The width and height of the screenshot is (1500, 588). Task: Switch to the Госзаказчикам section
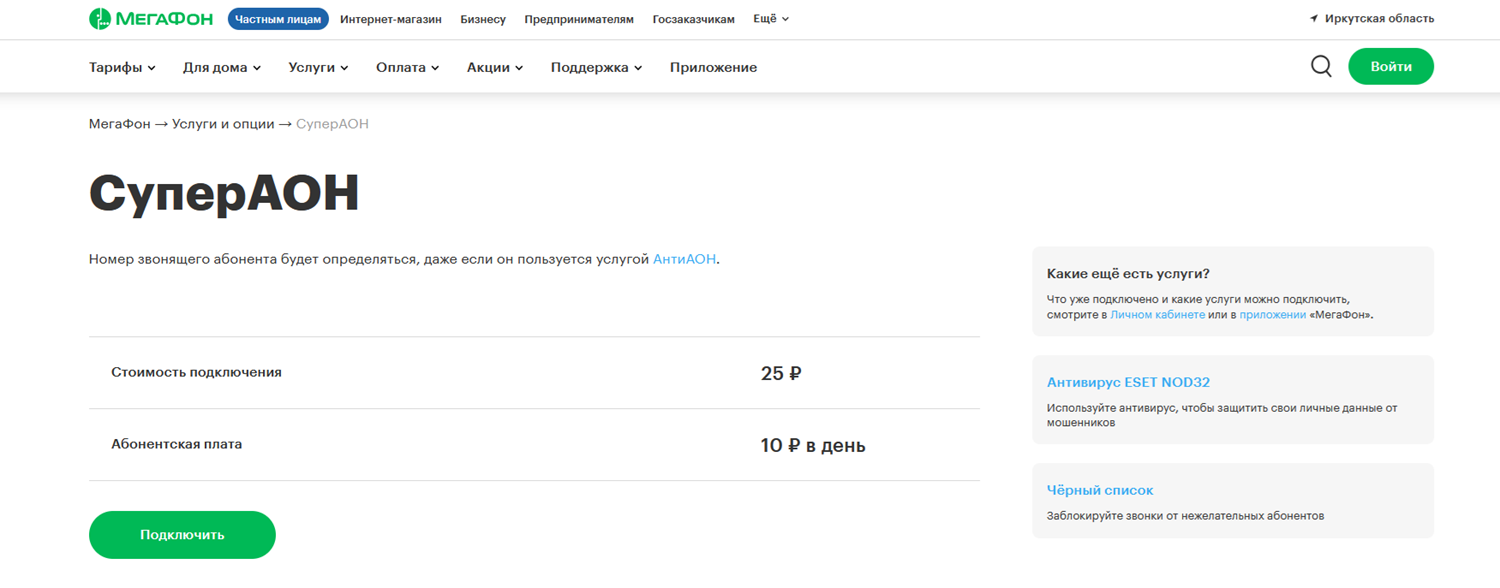[x=694, y=19]
